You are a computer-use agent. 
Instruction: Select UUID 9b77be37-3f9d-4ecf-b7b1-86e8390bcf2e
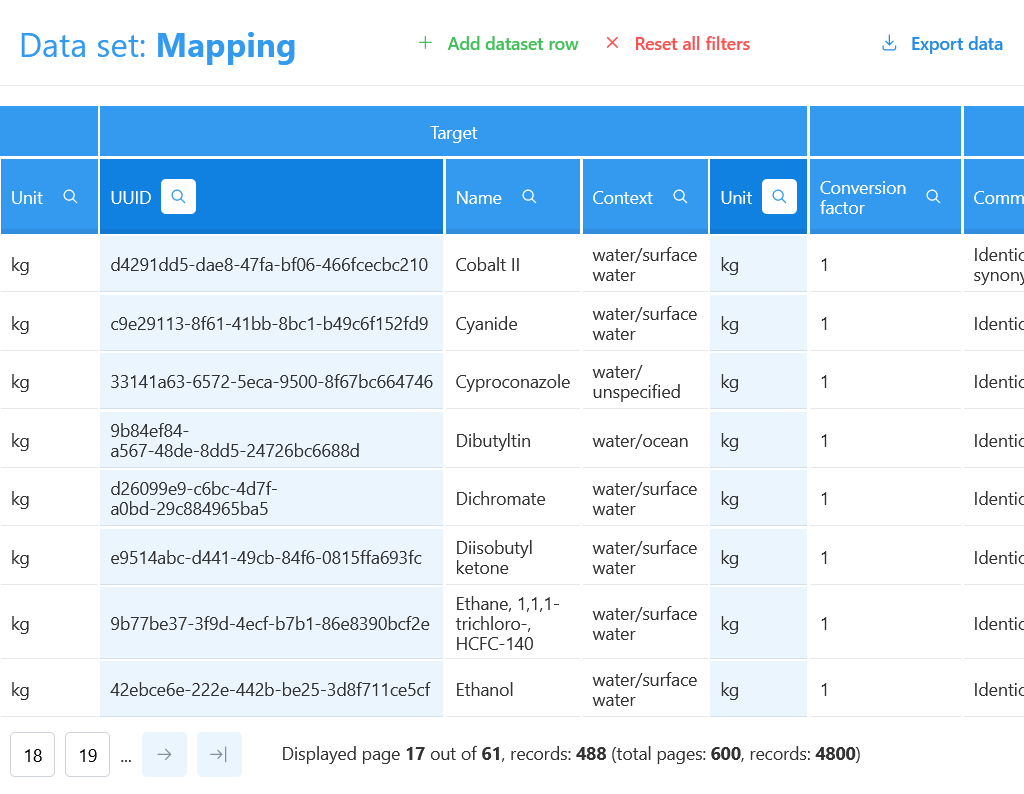pos(270,624)
